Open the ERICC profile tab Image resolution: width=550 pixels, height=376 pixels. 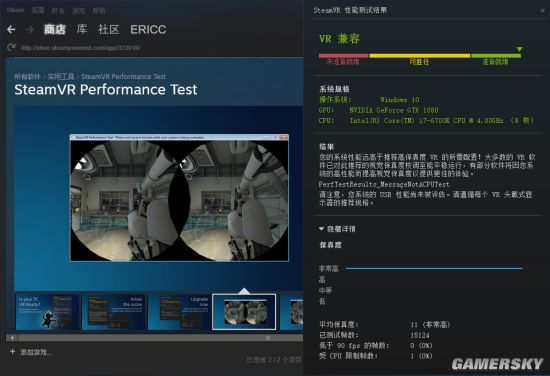click(148, 29)
